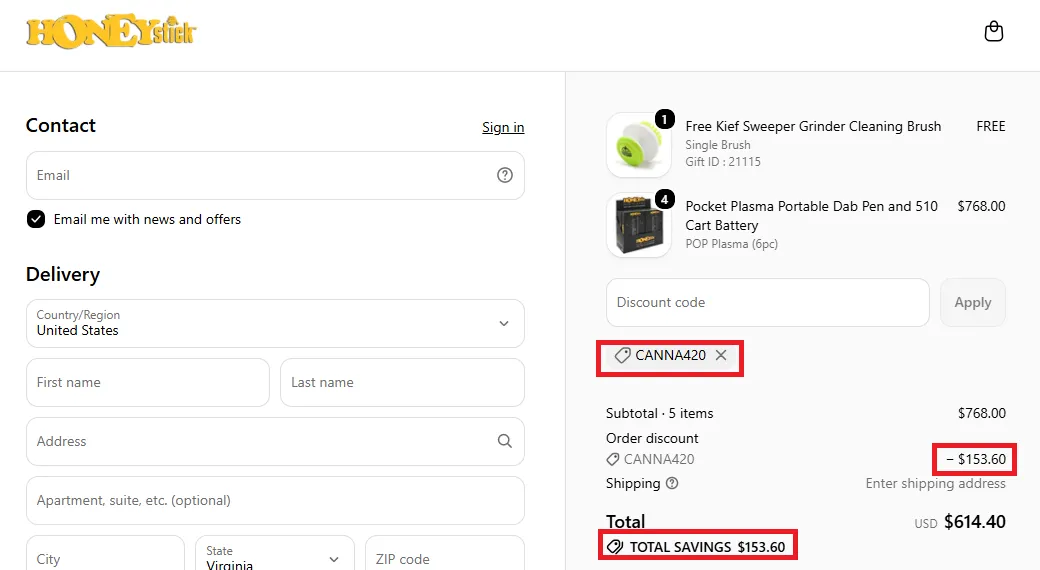Focus the Address input field
This screenshot has height=570, width=1040.
point(275,441)
